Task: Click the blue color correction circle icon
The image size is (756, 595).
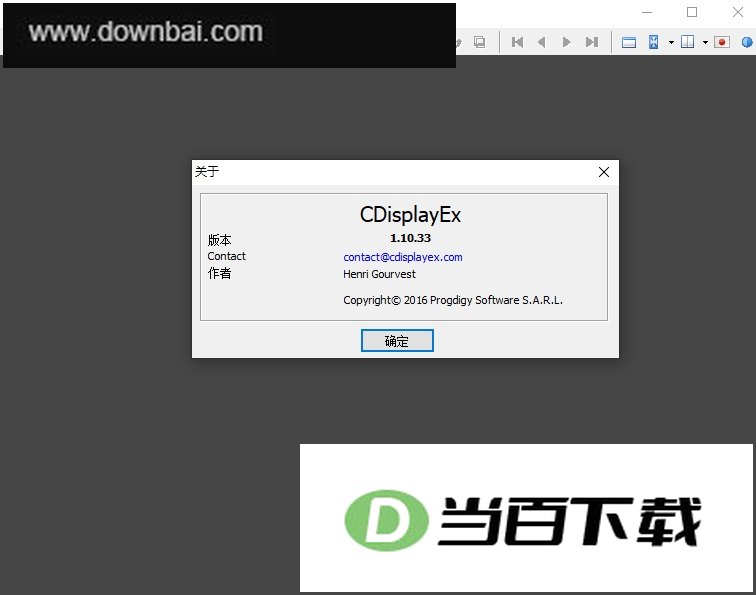Action: [x=747, y=42]
